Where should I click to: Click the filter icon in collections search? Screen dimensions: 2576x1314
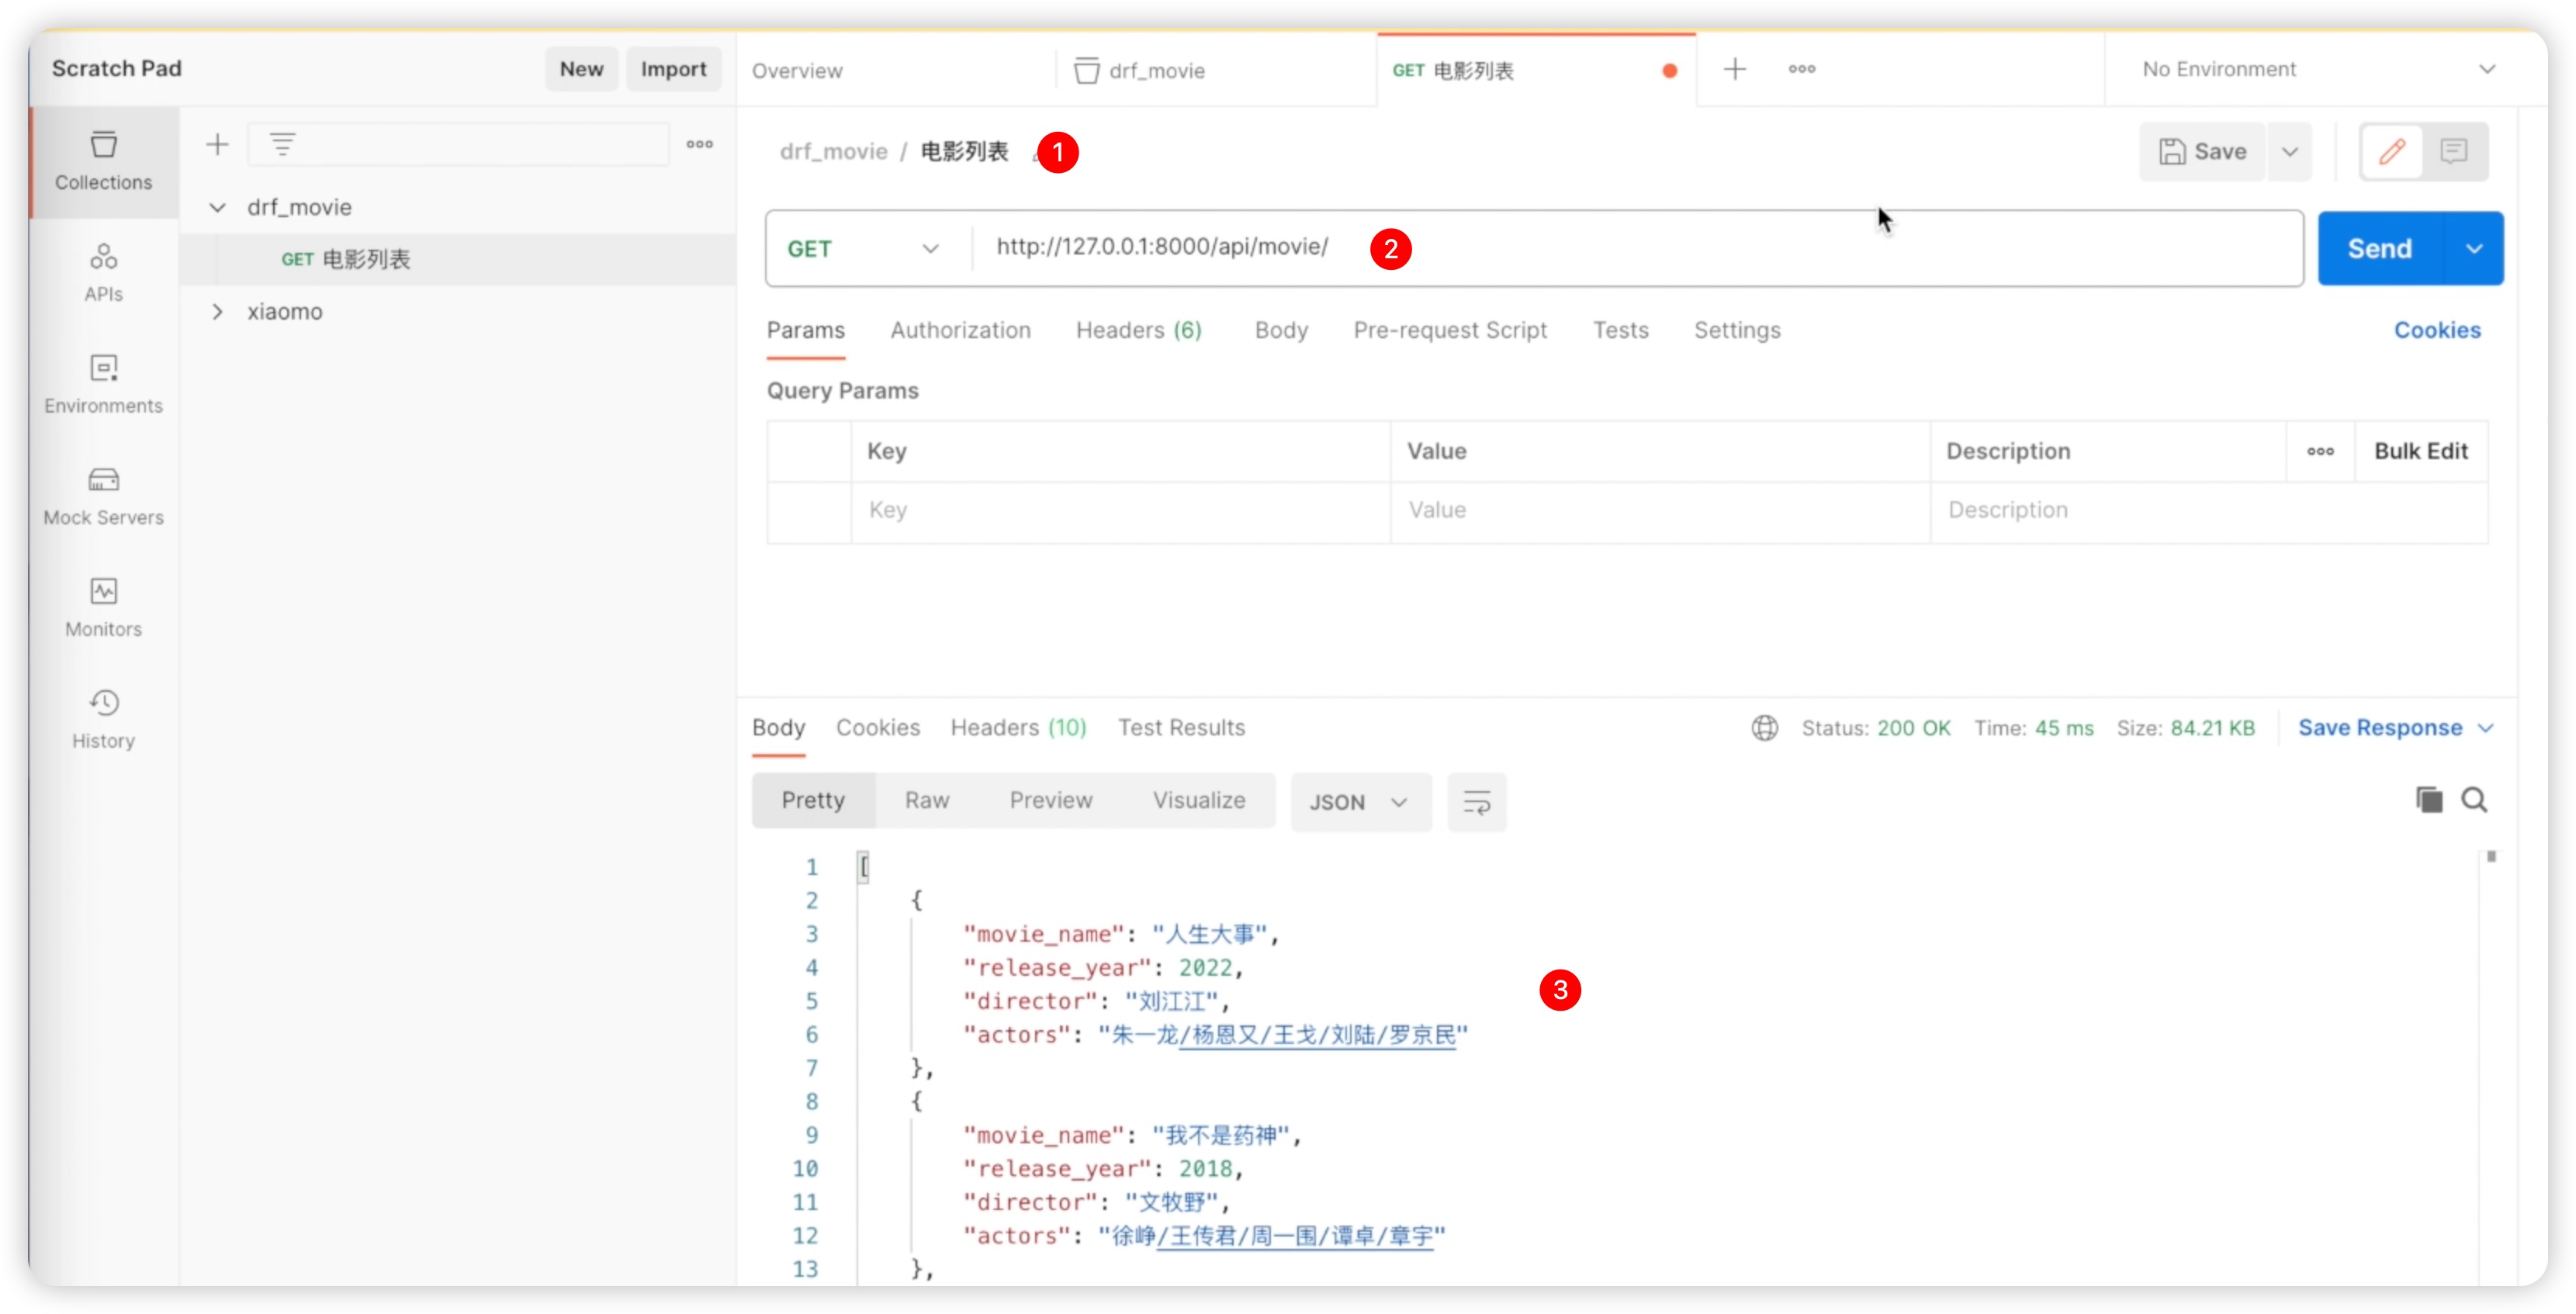click(x=283, y=145)
